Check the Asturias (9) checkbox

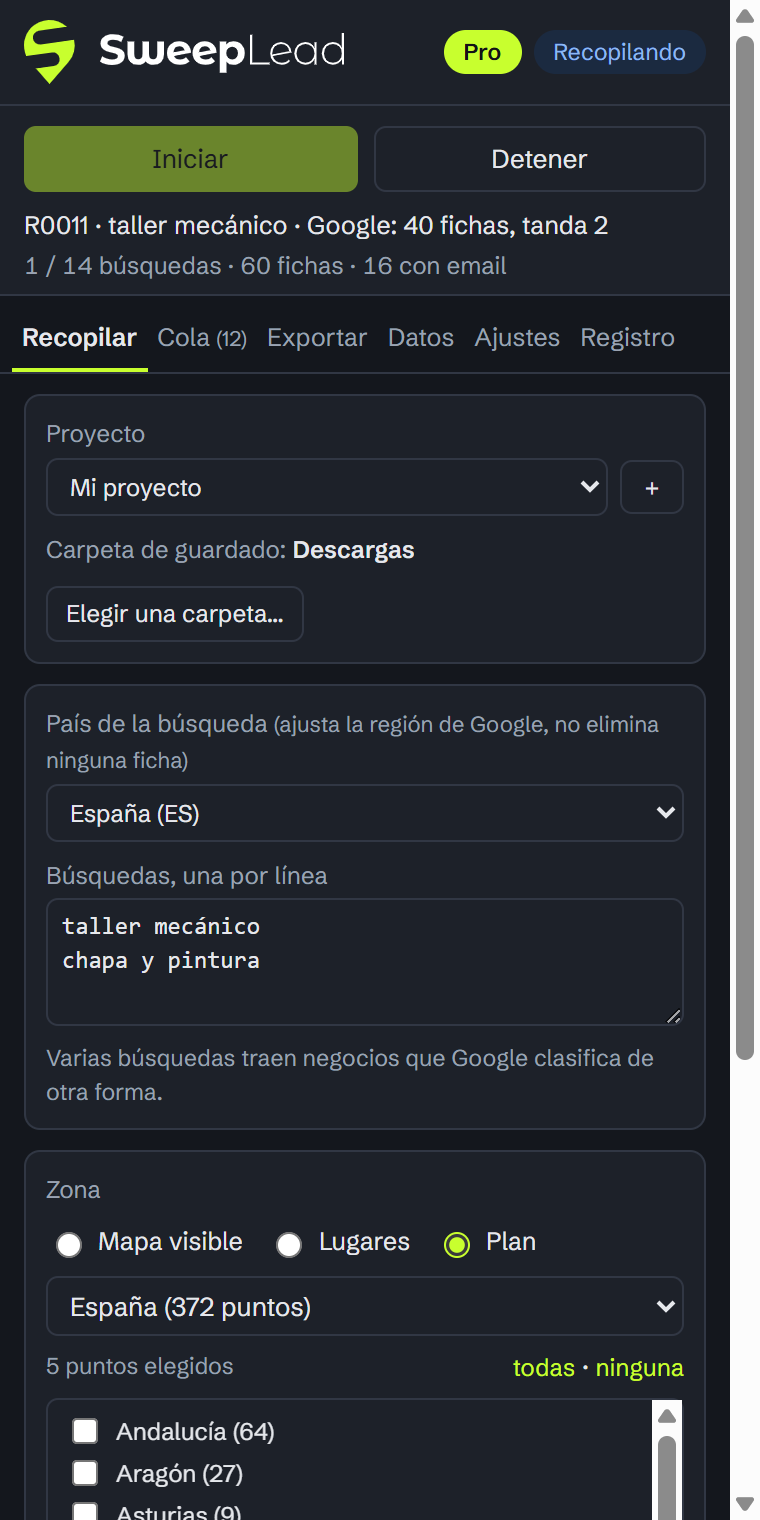85,1512
